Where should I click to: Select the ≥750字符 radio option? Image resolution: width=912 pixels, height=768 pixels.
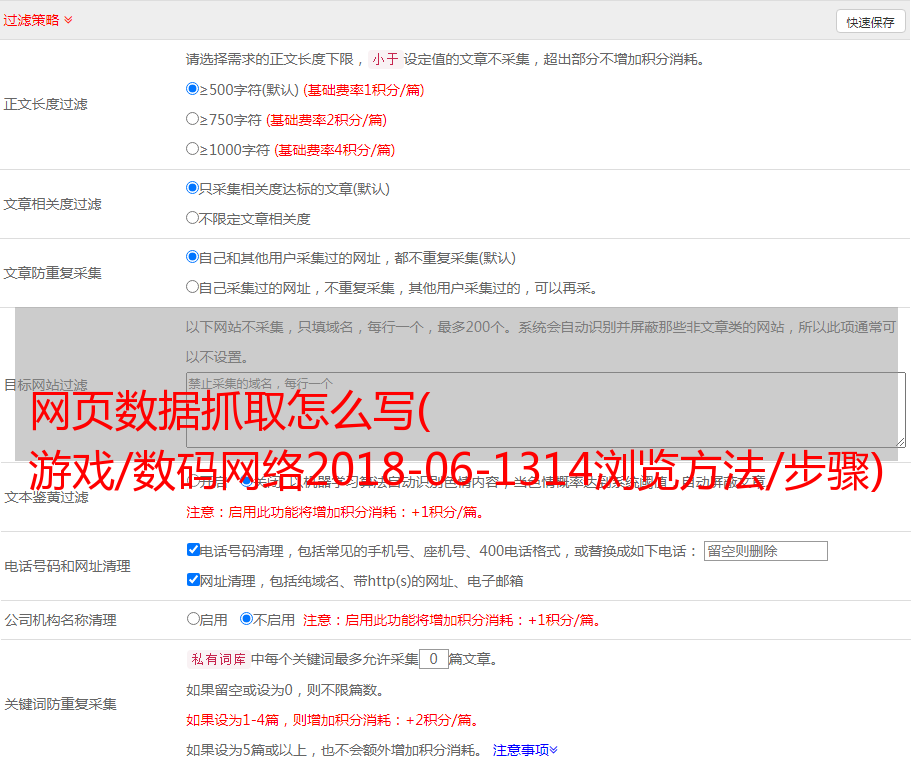[x=192, y=119]
